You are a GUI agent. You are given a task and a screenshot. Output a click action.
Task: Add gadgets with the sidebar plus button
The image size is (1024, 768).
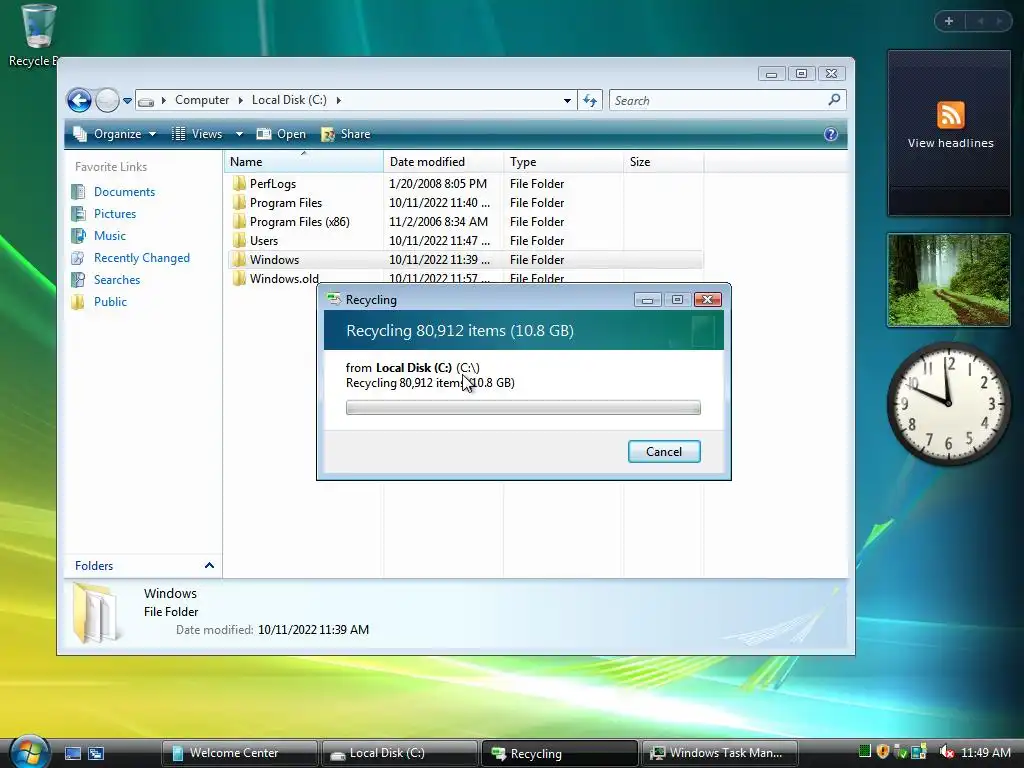949,21
